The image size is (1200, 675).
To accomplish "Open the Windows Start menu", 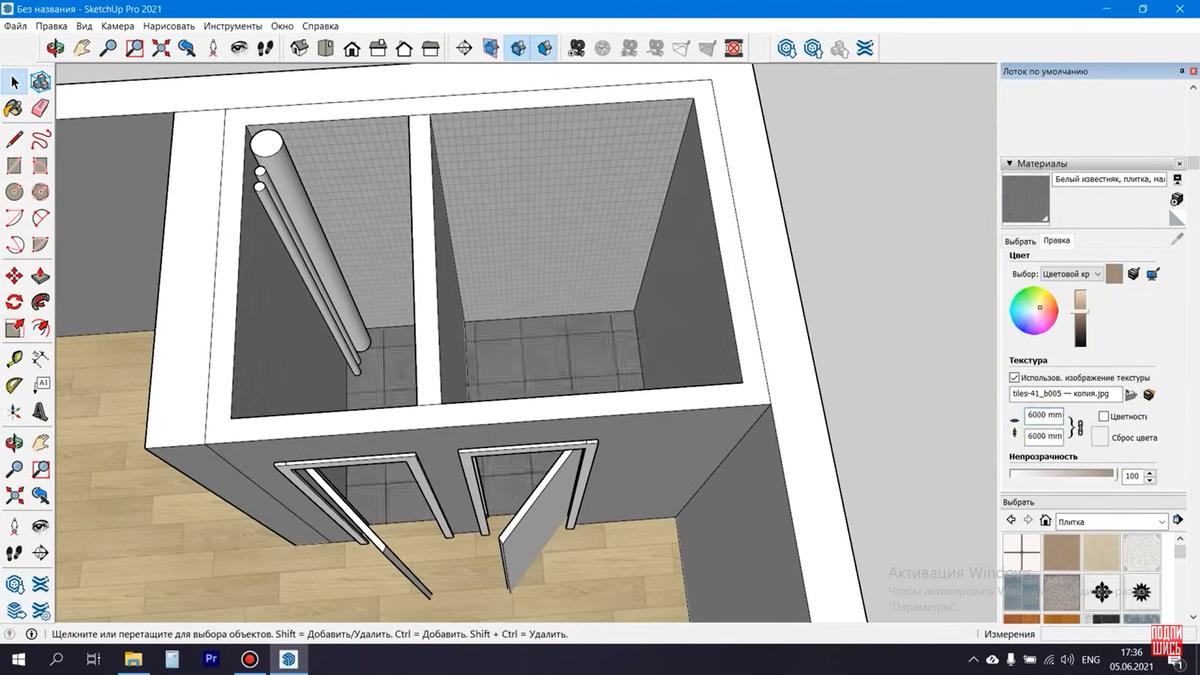I will coord(19,660).
